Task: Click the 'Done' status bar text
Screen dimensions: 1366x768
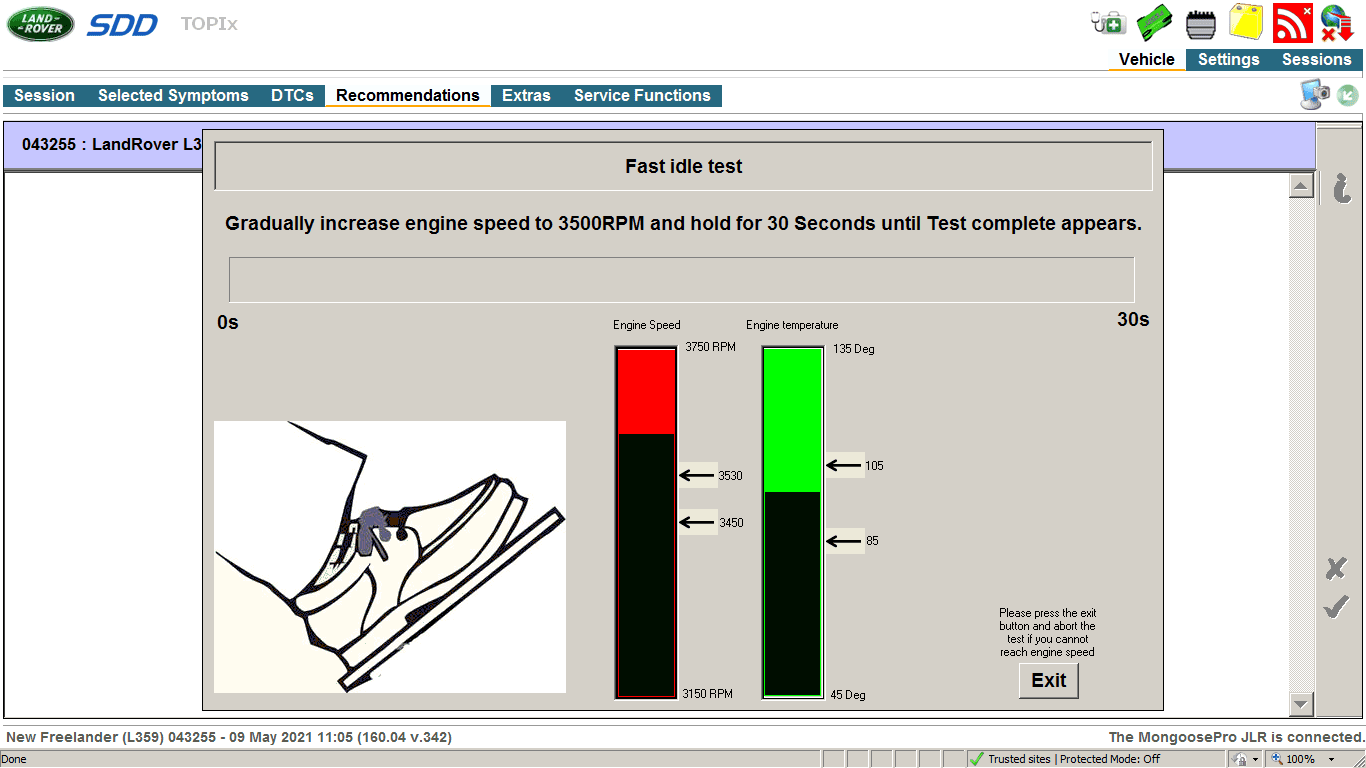Action: click(14, 759)
